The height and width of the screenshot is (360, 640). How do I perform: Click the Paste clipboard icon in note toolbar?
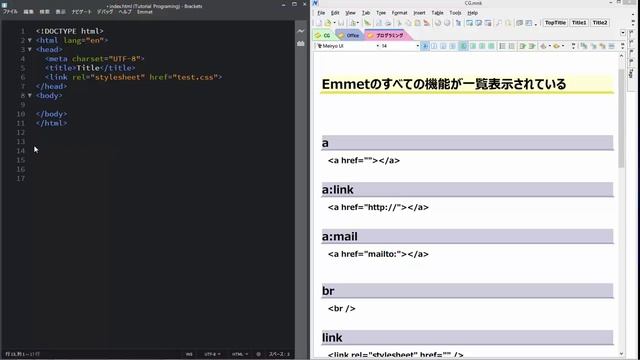coord(417,23)
